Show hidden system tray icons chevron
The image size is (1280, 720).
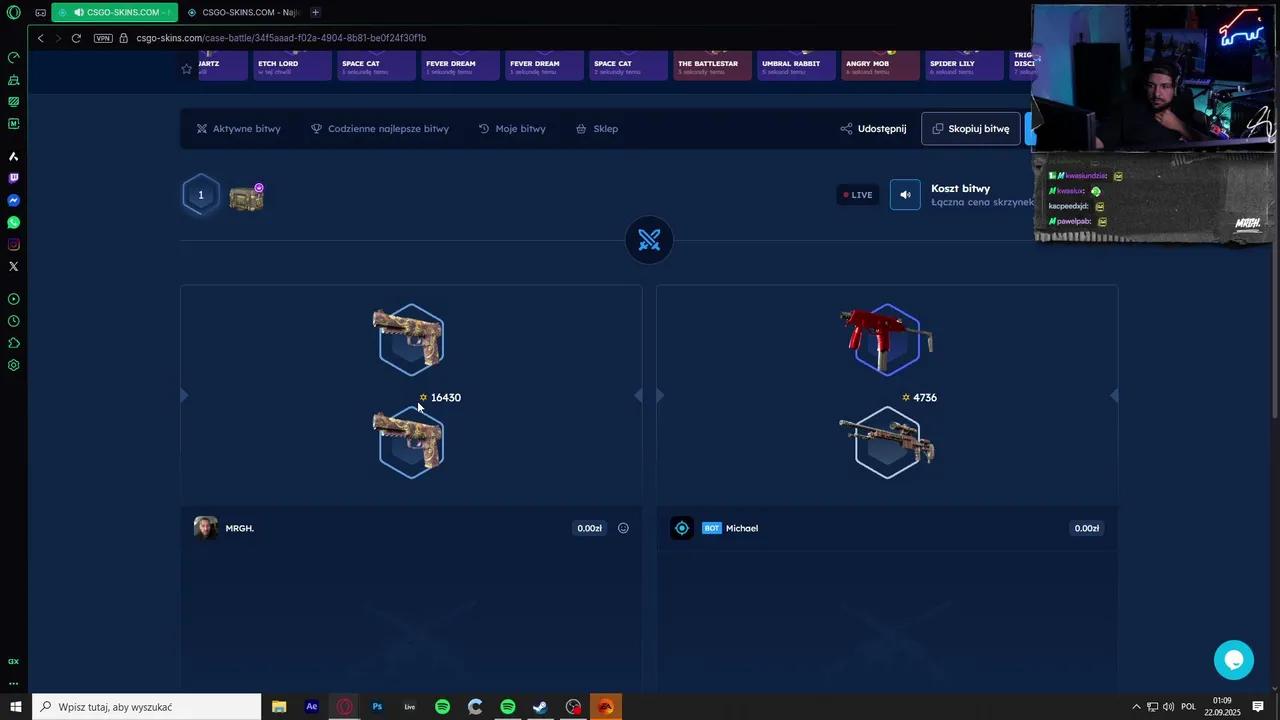click(1136, 707)
